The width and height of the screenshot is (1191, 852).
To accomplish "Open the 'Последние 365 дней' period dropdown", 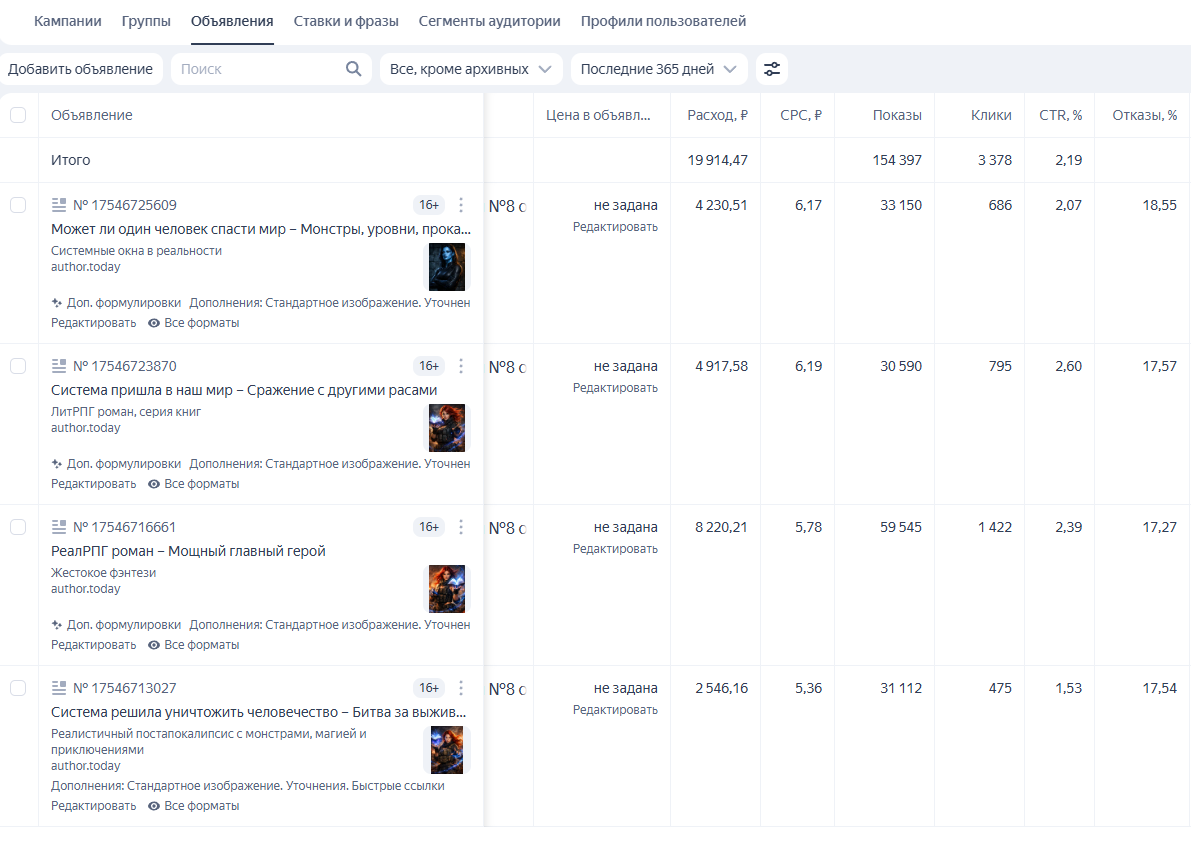I will (659, 69).
